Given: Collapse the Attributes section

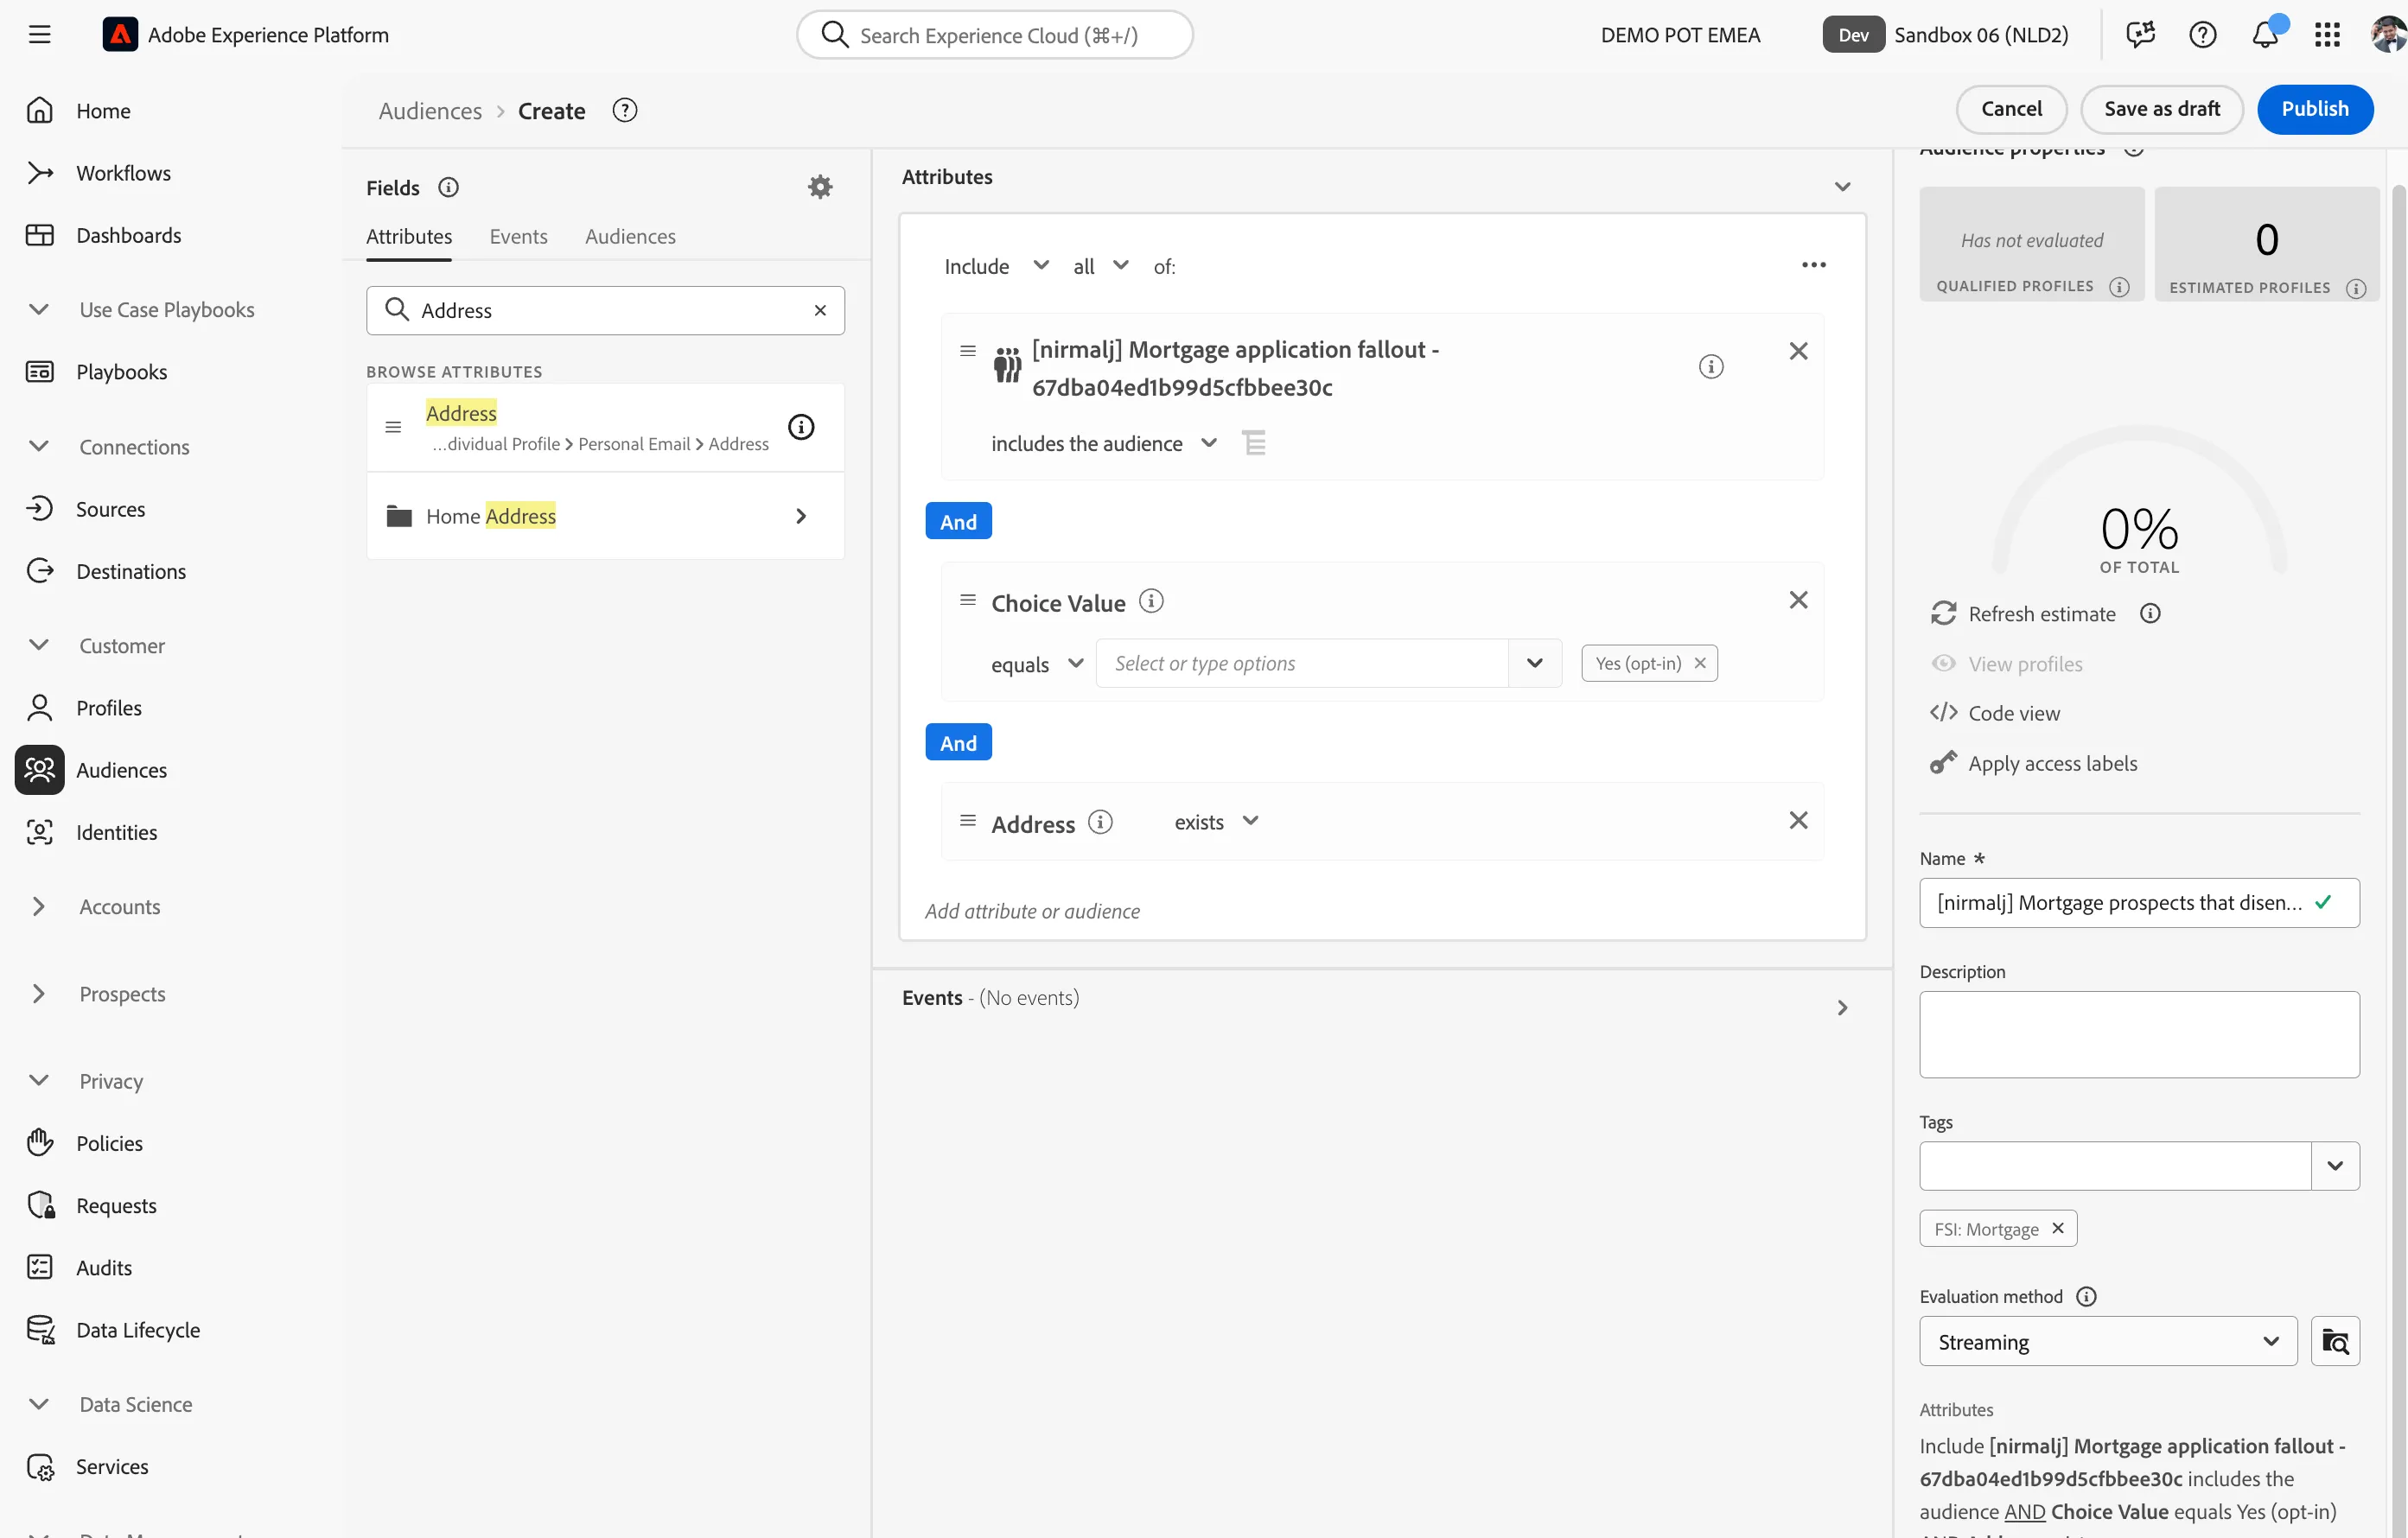Looking at the screenshot, I should pos(1842,187).
